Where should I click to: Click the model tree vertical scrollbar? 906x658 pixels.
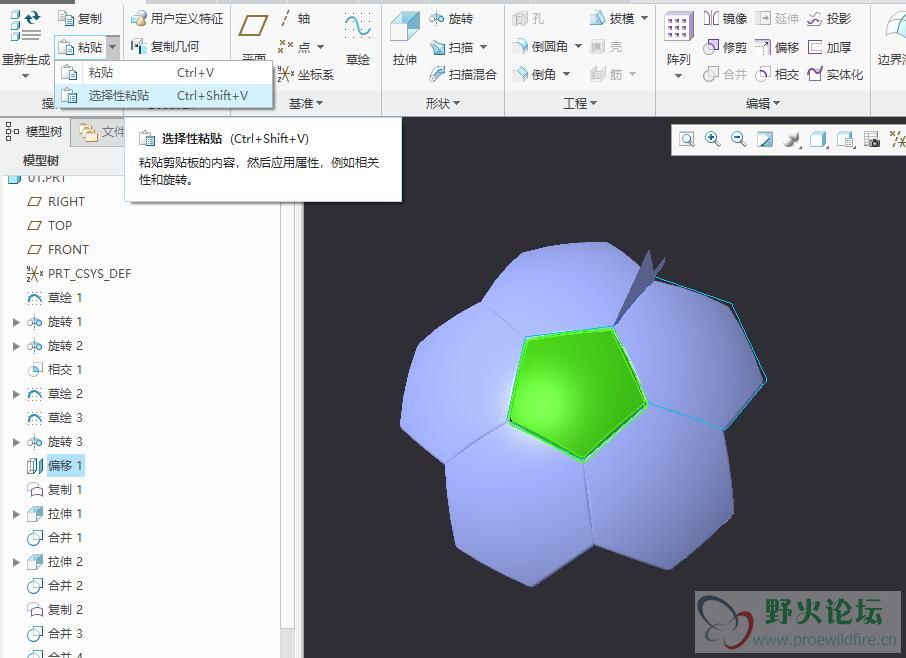pyautogui.click(x=288, y=416)
